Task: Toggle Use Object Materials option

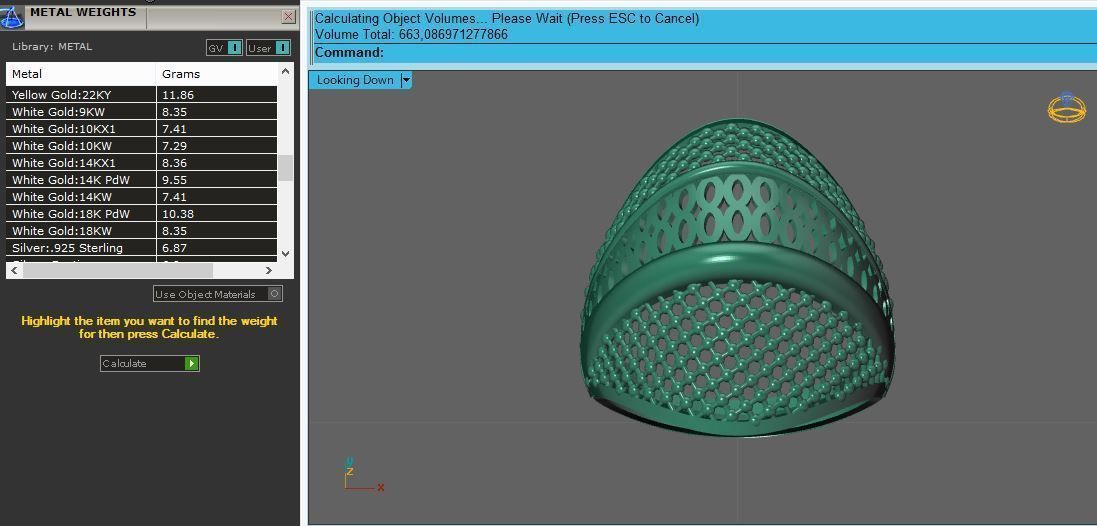Action: pyautogui.click(x=218, y=294)
